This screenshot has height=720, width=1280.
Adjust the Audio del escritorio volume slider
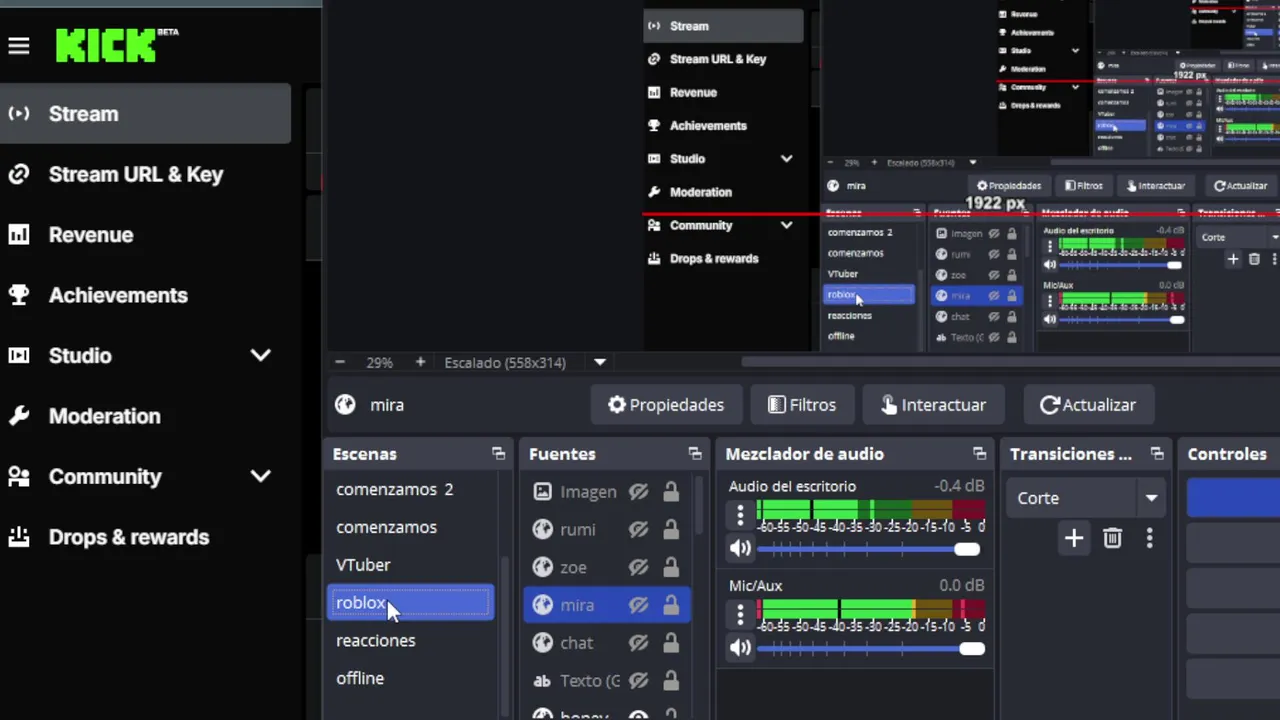pyautogui.click(x=870, y=549)
